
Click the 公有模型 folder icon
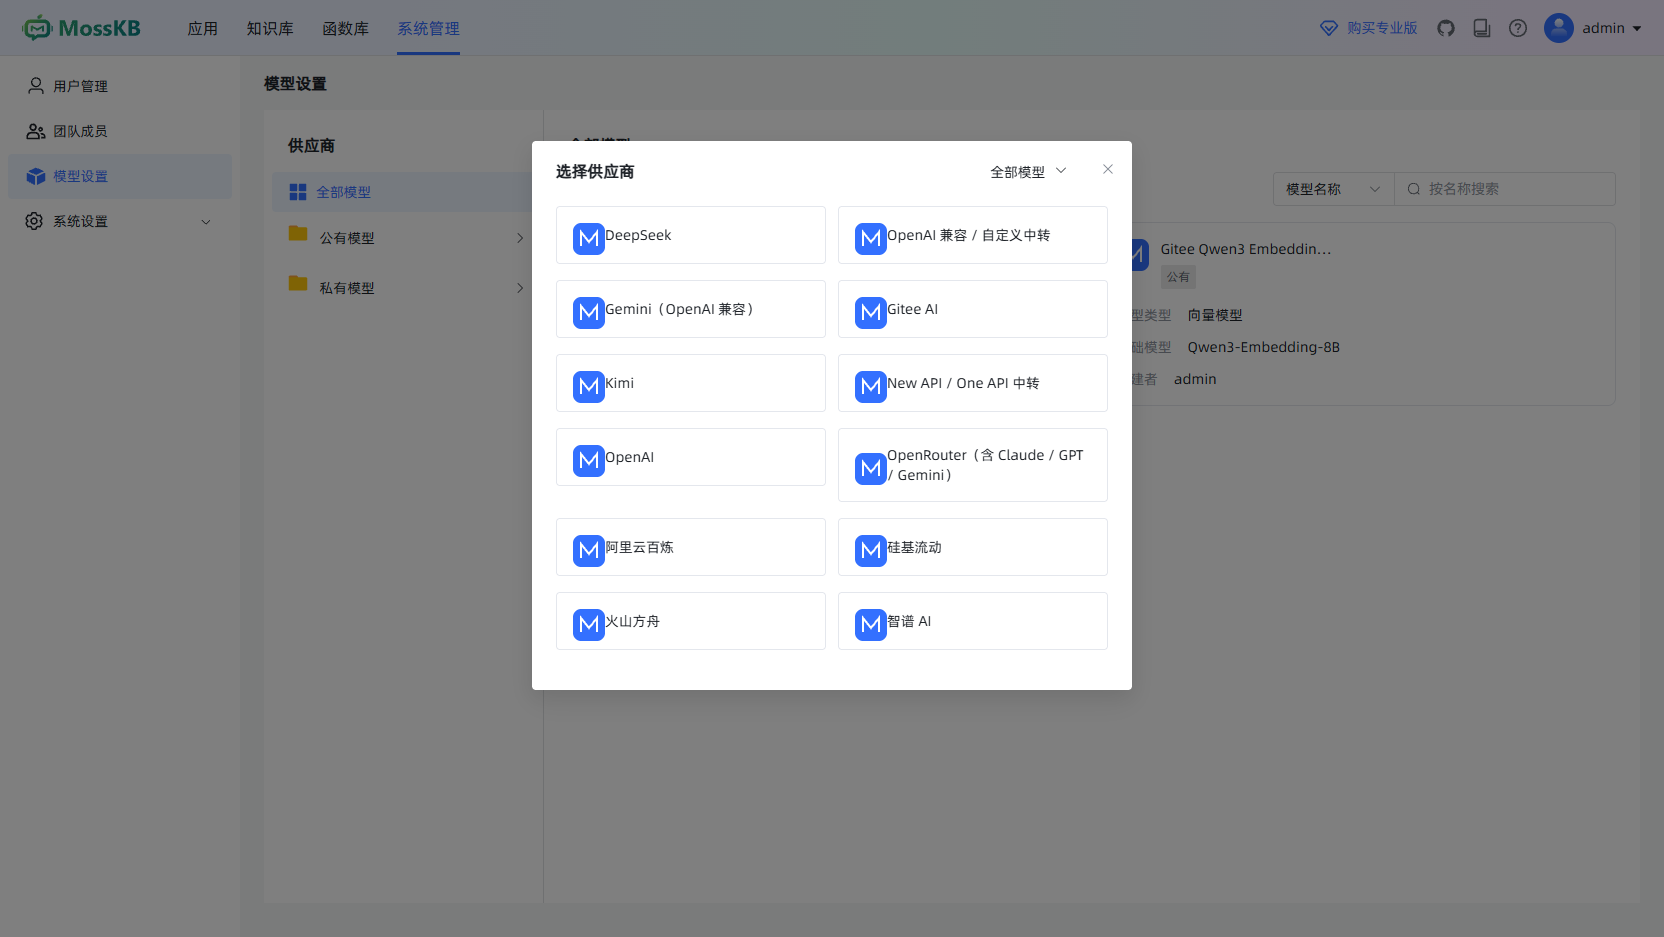[x=298, y=233]
